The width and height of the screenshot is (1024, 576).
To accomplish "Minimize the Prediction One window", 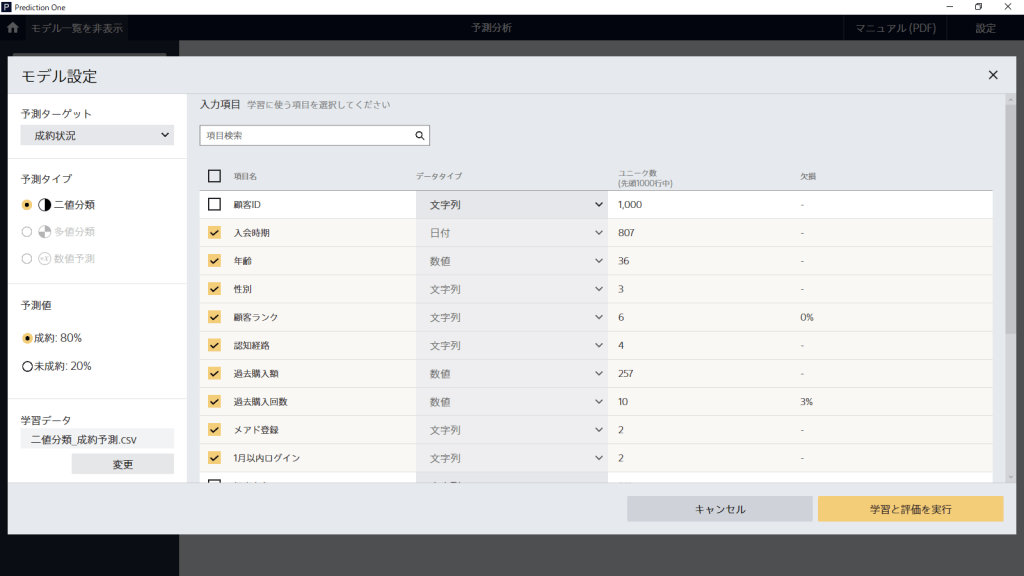I will click(950, 7).
